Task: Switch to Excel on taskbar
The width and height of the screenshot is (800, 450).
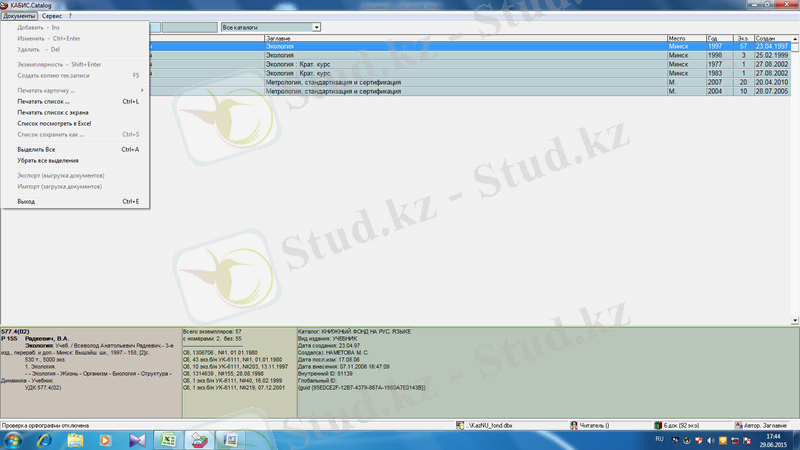Action: point(168,440)
